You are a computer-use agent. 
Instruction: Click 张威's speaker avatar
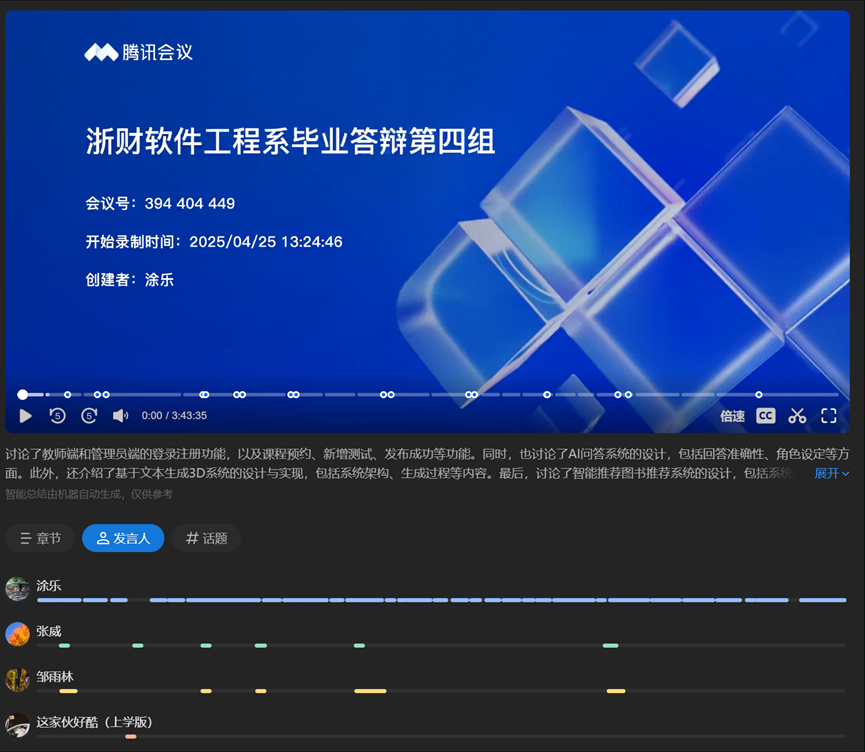pyautogui.click(x=17, y=634)
